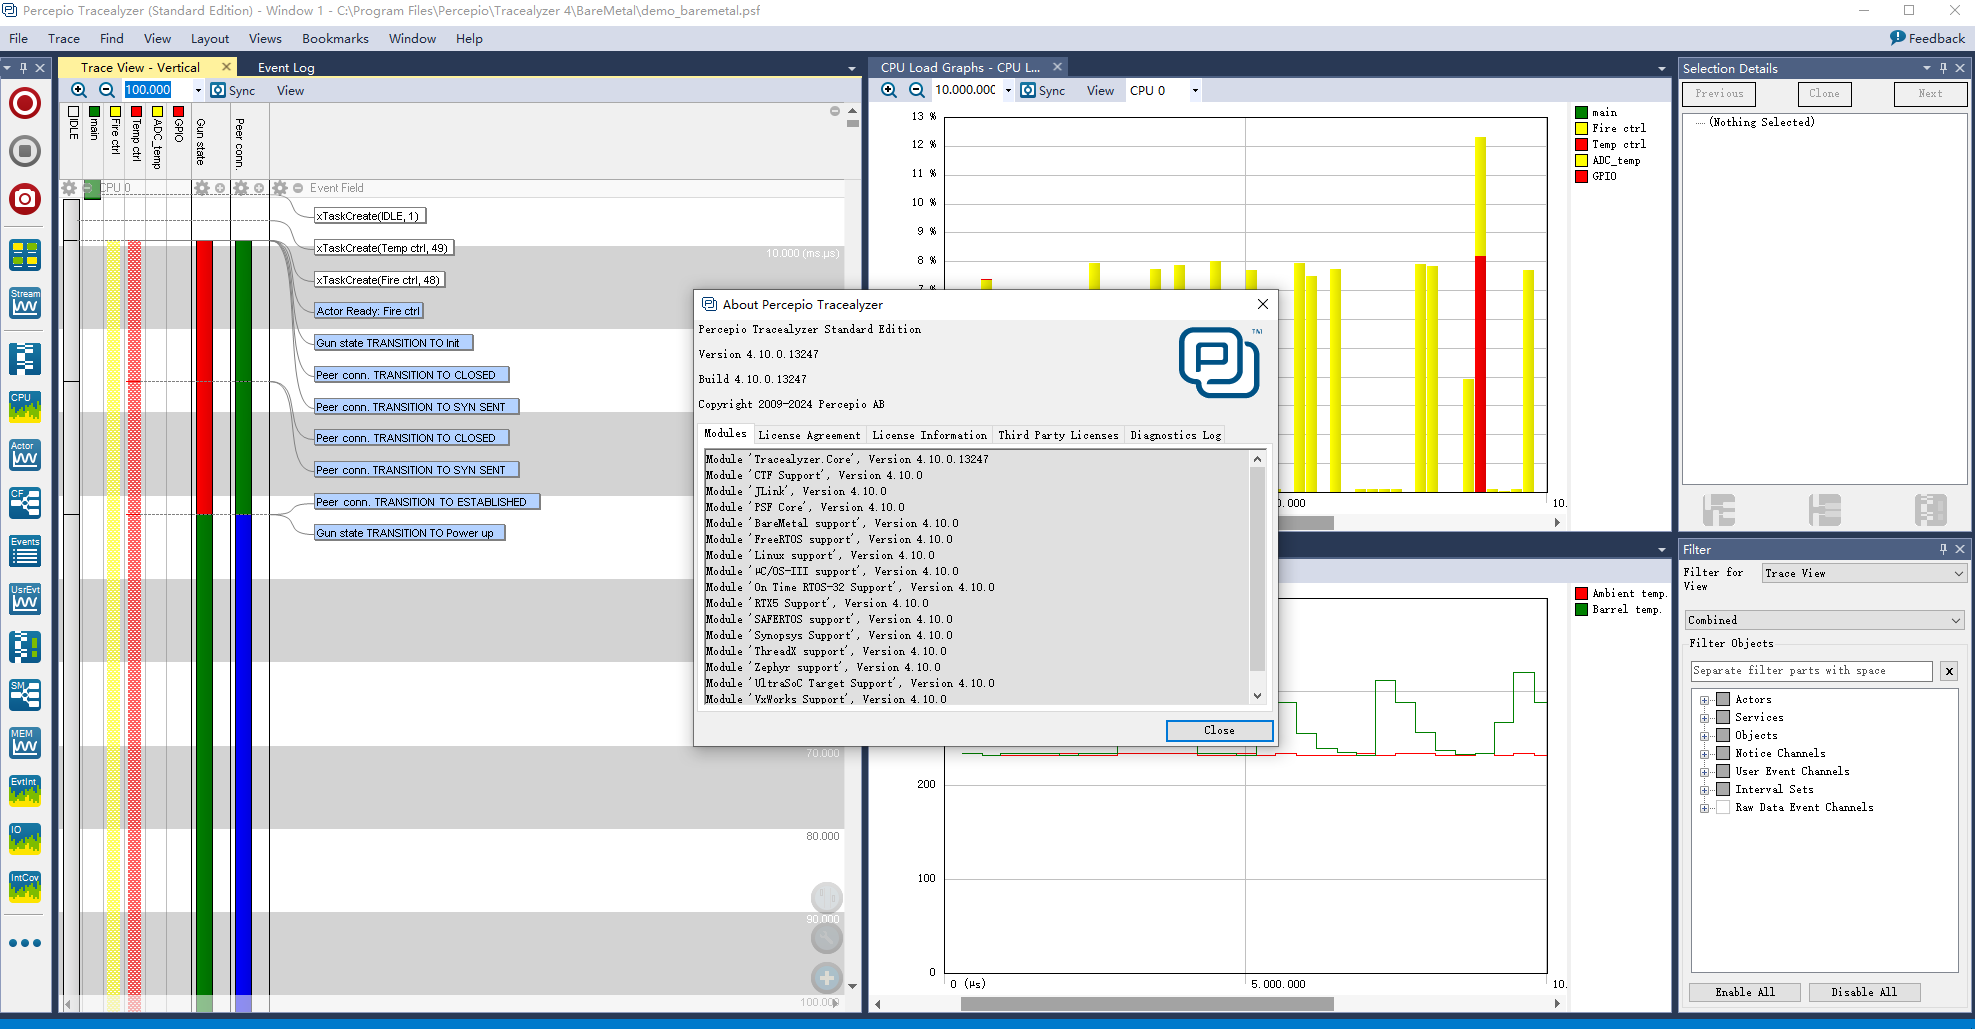This screenshot has width=1975, height=1029.
Task: Open the MEM heap usage sidebar icon
Action: pyautogui.click(x=25, y=743)
